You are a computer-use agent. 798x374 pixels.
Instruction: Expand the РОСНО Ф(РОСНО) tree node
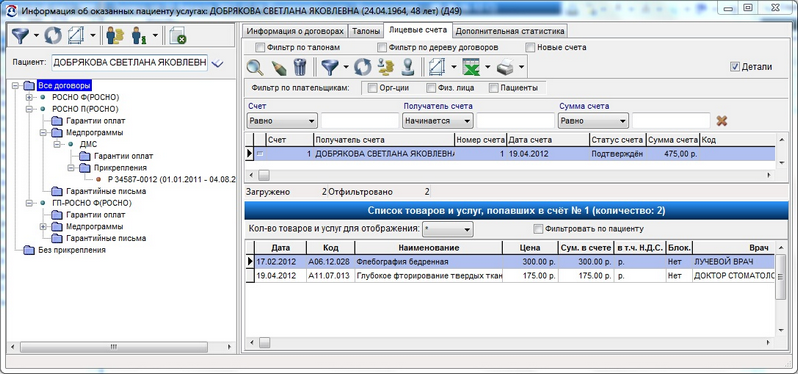(x=29, y=97)
